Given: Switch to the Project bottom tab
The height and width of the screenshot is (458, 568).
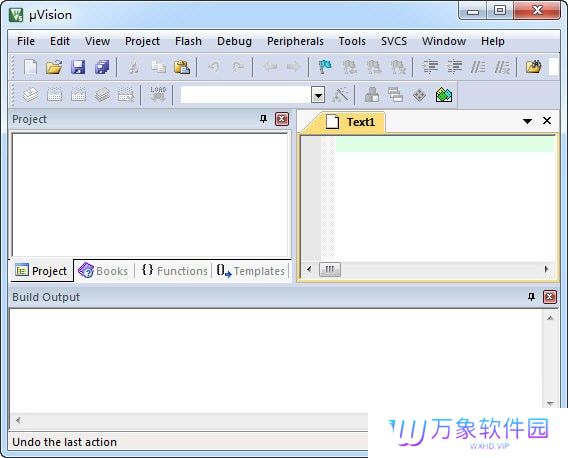Looking at the screenshot, I should coord(41,271).
